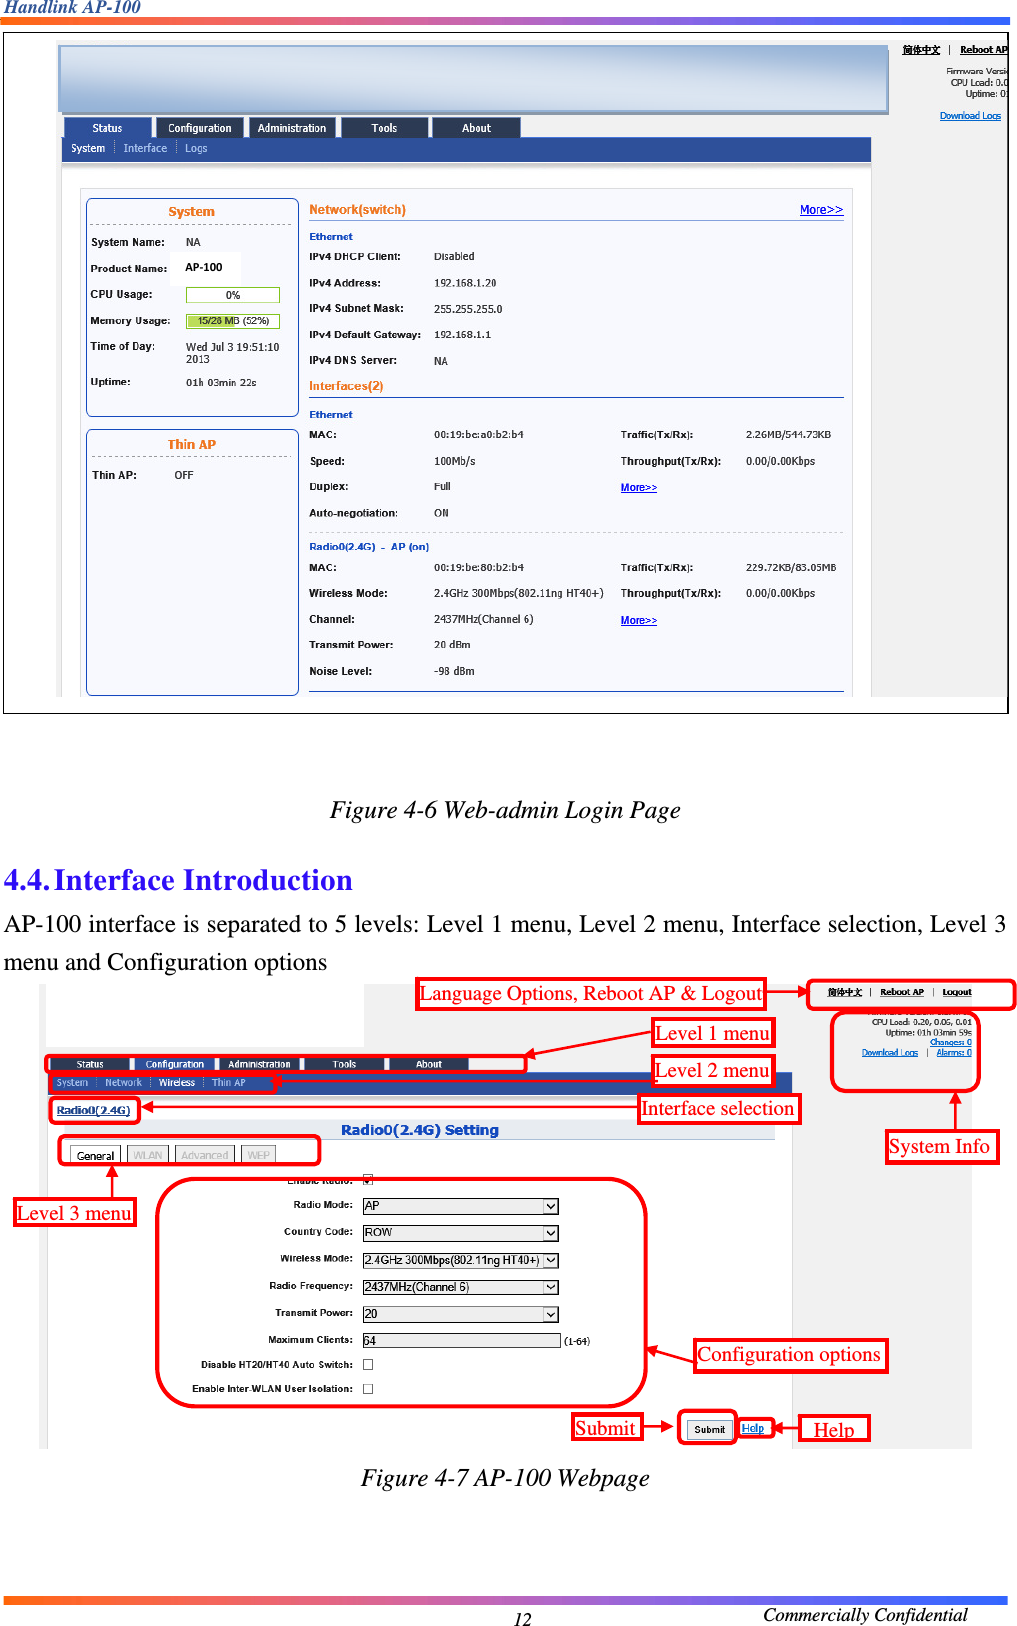Screen dimensions: 1017x1626
Task: Open the Tools tab in Figure 4-7 screenshot
Action: [x=345, y=1064]
